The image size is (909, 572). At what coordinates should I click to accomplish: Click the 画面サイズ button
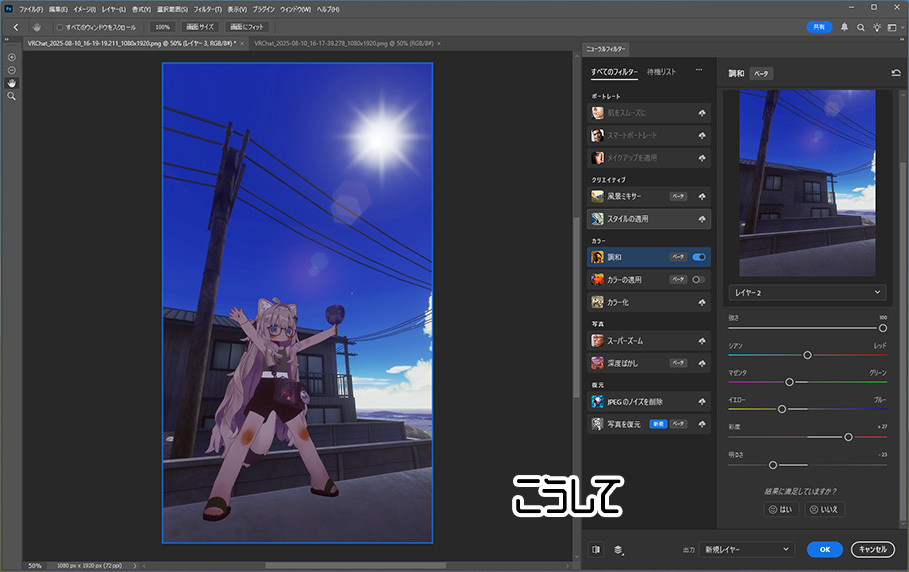[x=200, y=27]
